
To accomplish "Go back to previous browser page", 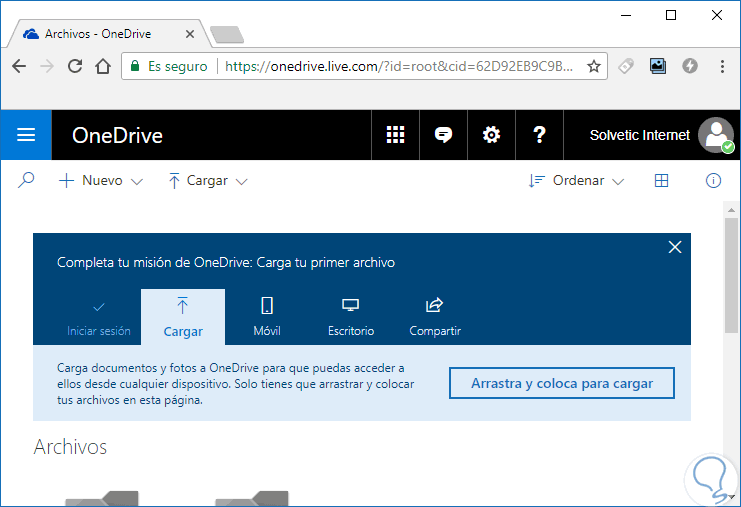I will [x=19, y=66].
